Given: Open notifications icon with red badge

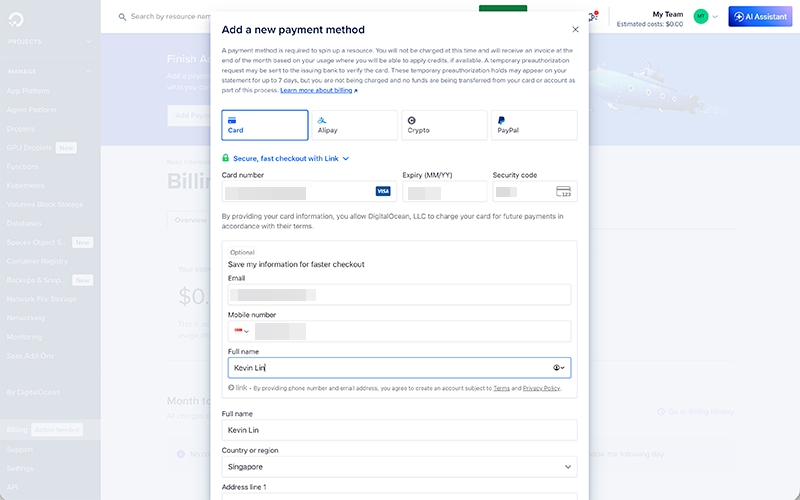Looking at the screenshot, I should [x=593, y=17].
